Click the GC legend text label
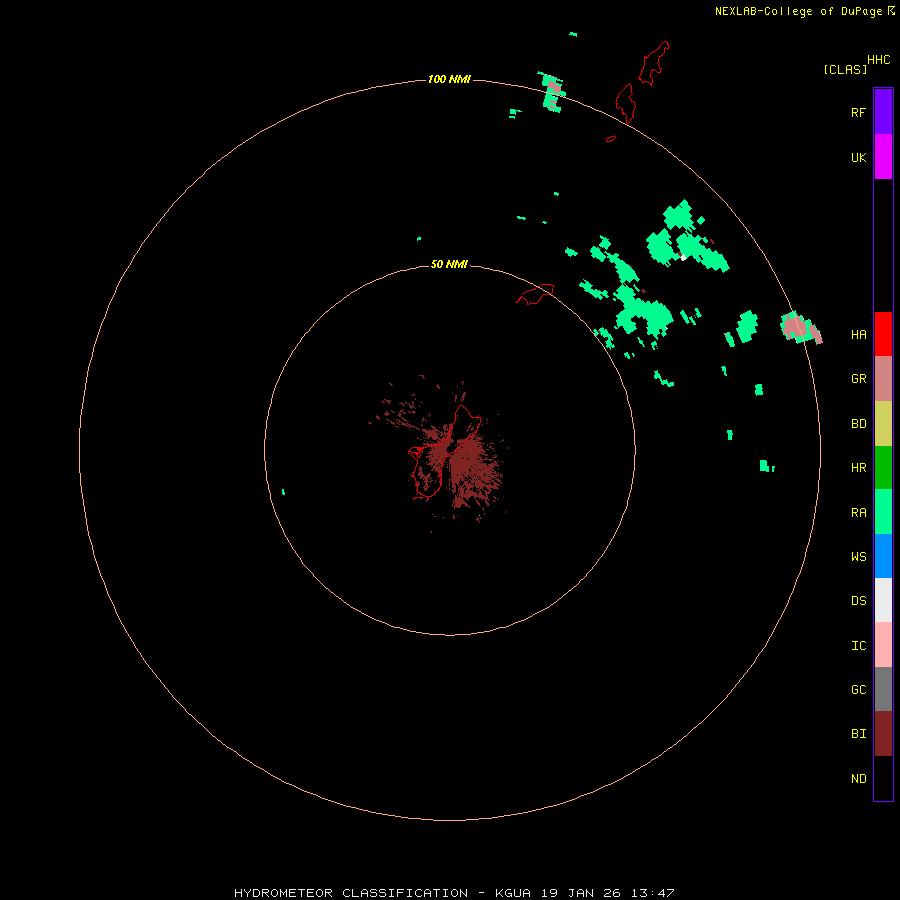The height and width of the screenshot is (900, 900). [x=858, y=690]
